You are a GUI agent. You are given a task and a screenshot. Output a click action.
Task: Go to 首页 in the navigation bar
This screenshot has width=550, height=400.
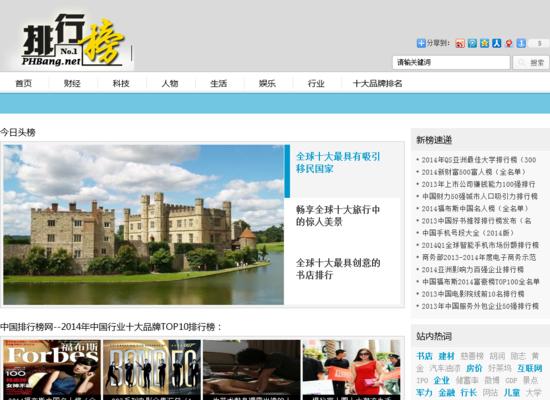click(x=24, y=84)
